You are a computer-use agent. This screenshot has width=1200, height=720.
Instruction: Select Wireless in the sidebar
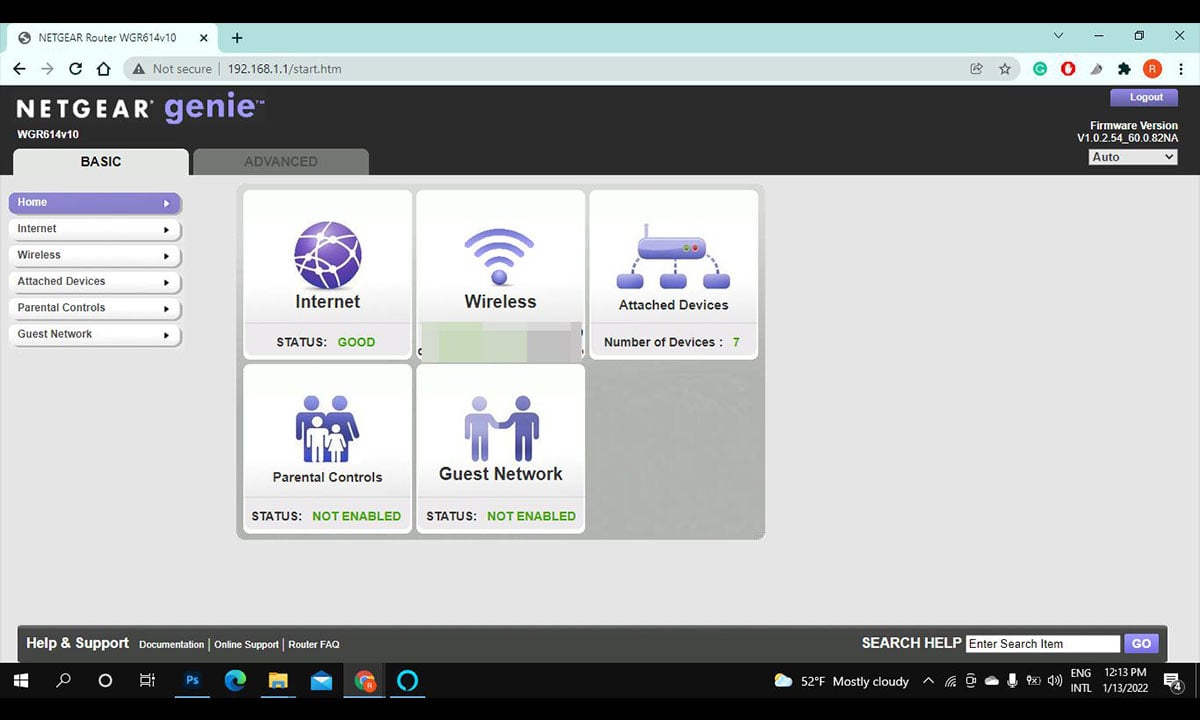pyautogui.click(x=95, y=255)
